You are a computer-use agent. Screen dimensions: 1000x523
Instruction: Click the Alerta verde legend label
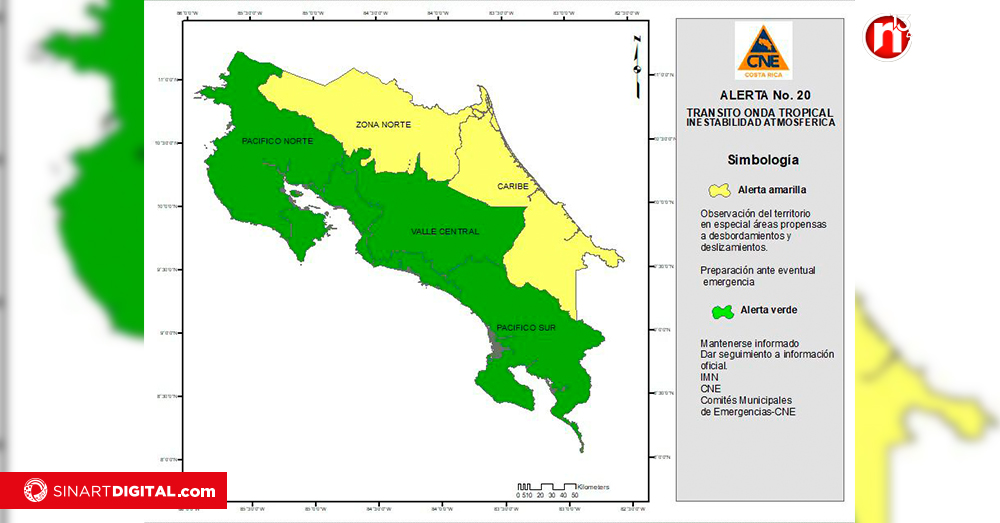[x=768, y=310]
